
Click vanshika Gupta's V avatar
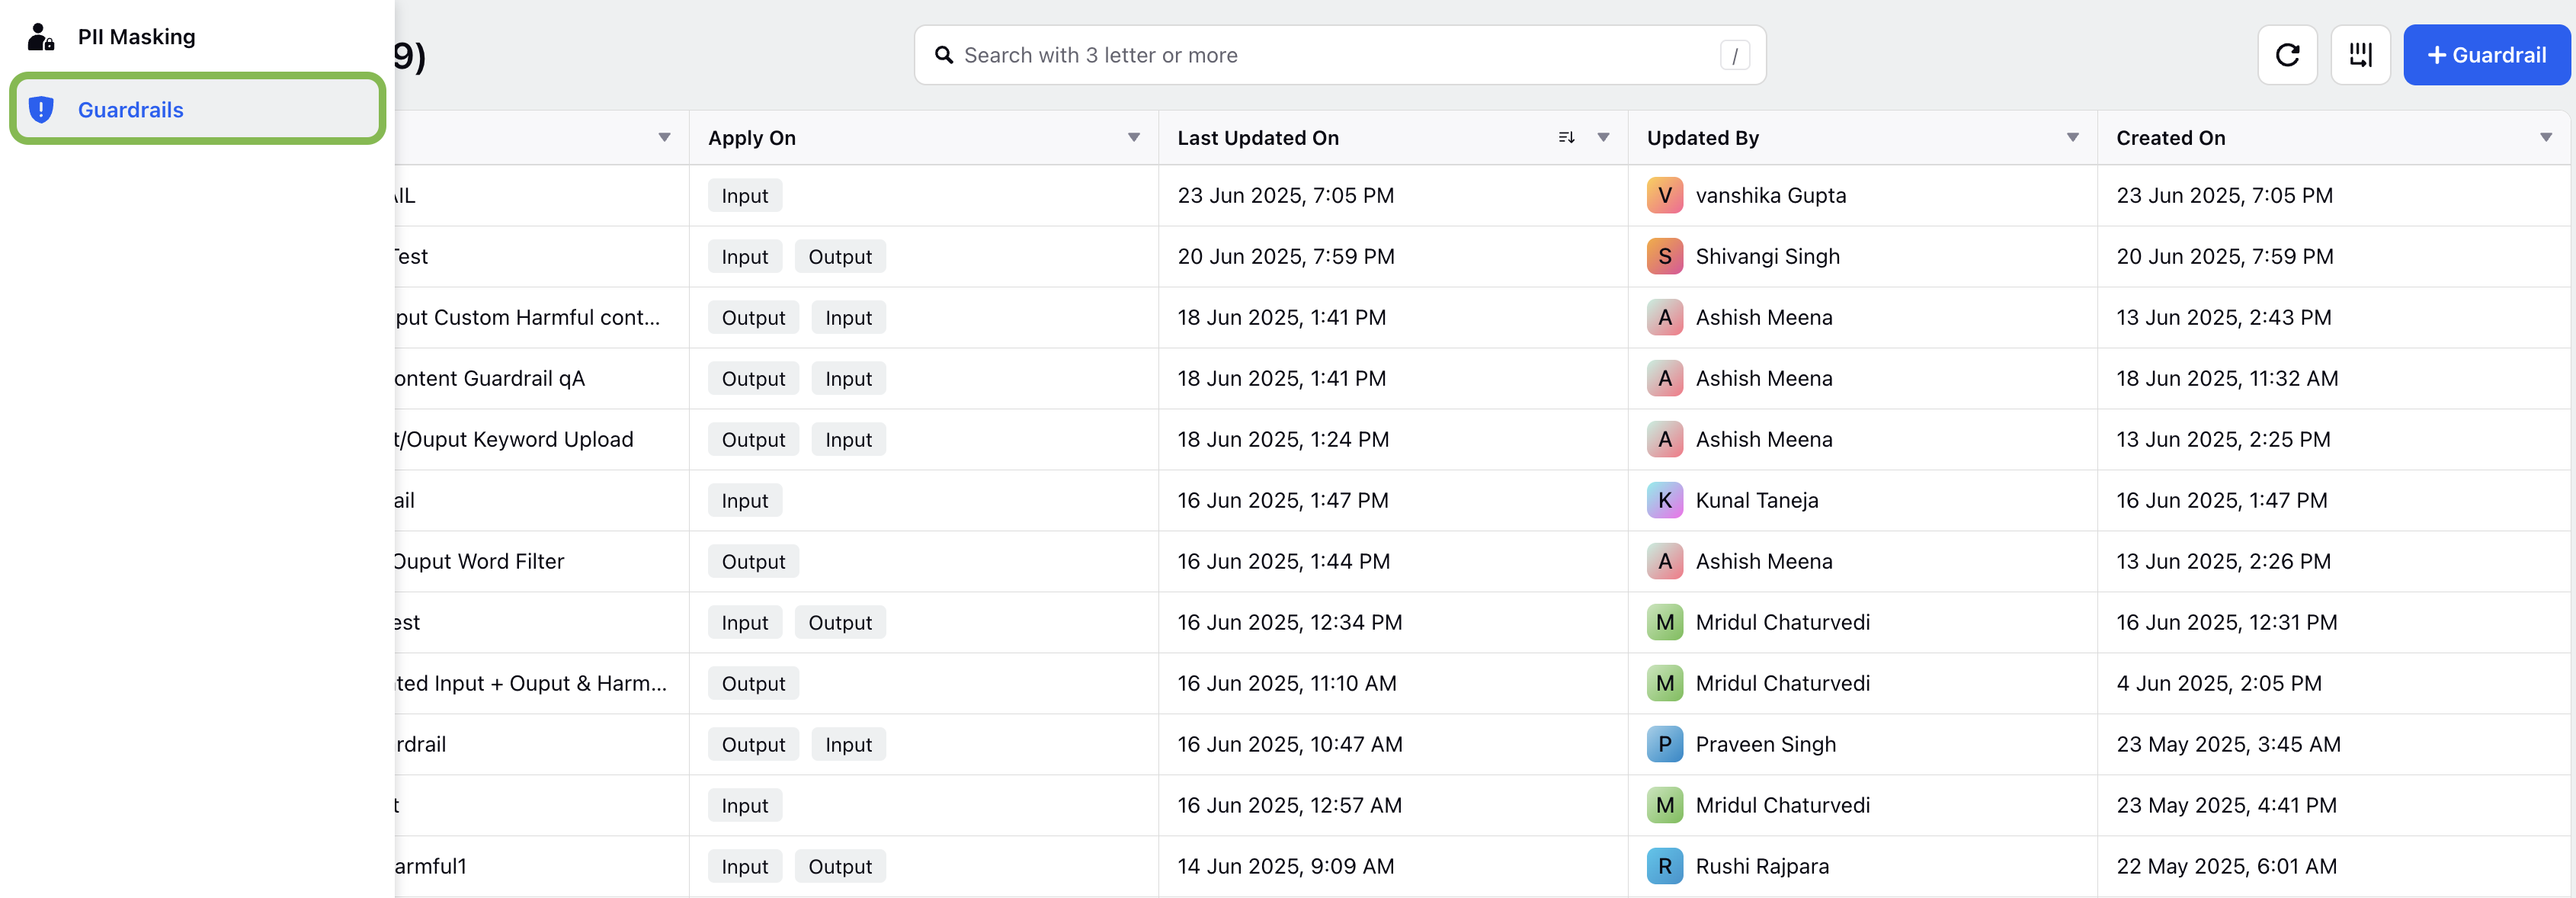click(x=1664, y=195)
